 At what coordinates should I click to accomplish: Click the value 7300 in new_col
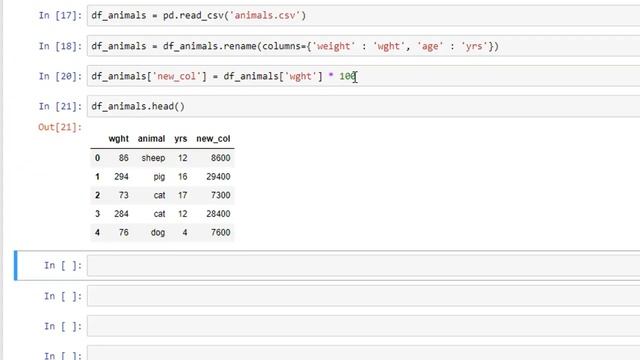click(220, 195)
